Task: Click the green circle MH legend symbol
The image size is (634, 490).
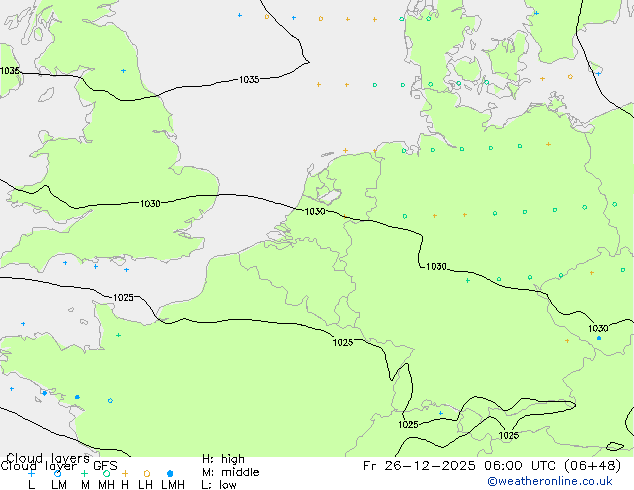Action: pyautogui.click(x=106, y=473)
